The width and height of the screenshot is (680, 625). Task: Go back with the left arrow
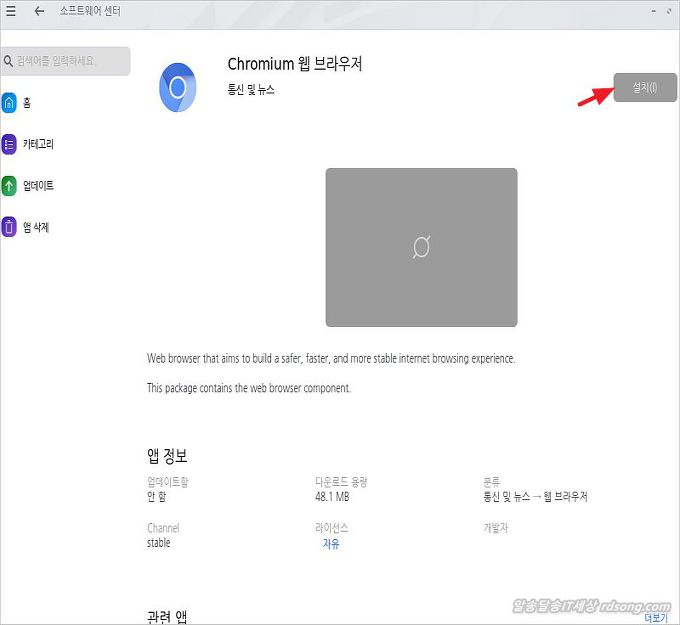point(39,11)
